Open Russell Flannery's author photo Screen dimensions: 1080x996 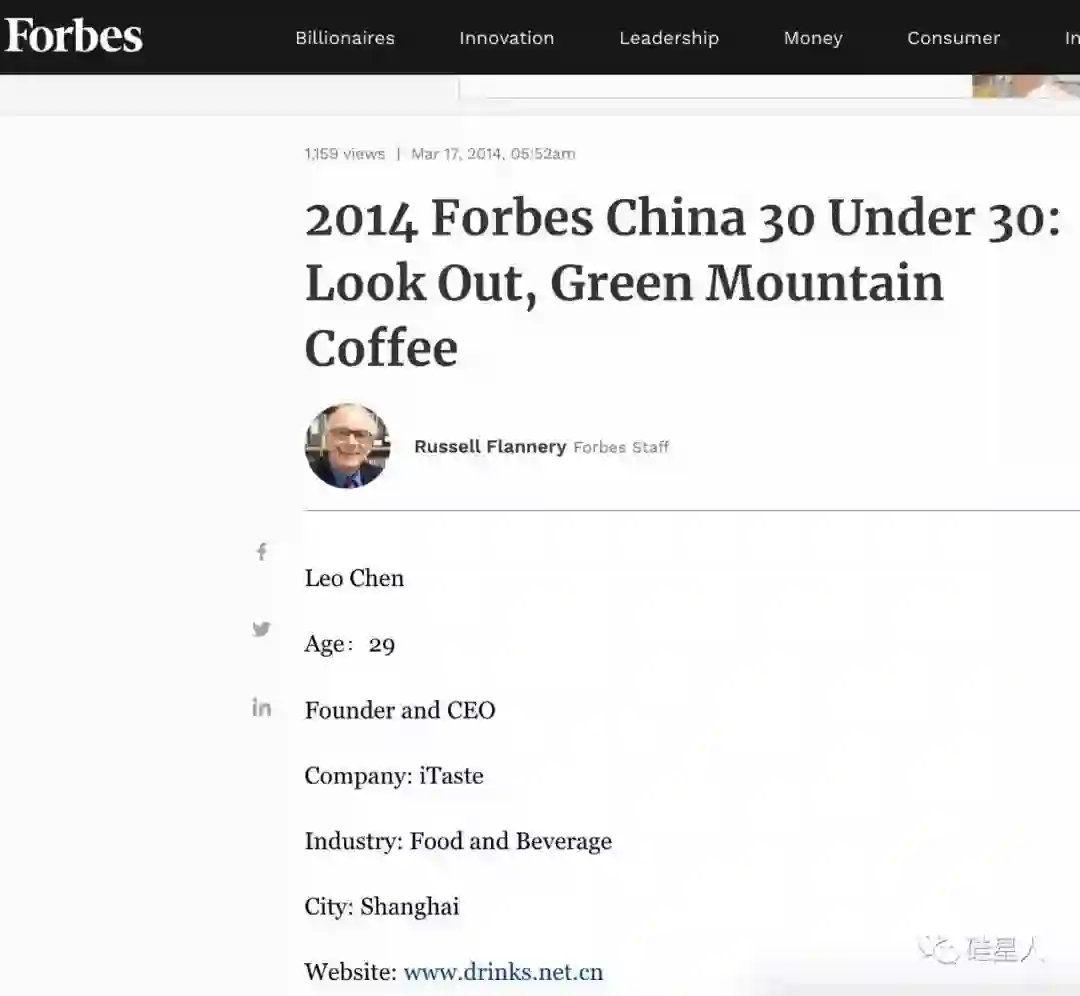pos(348,446)
